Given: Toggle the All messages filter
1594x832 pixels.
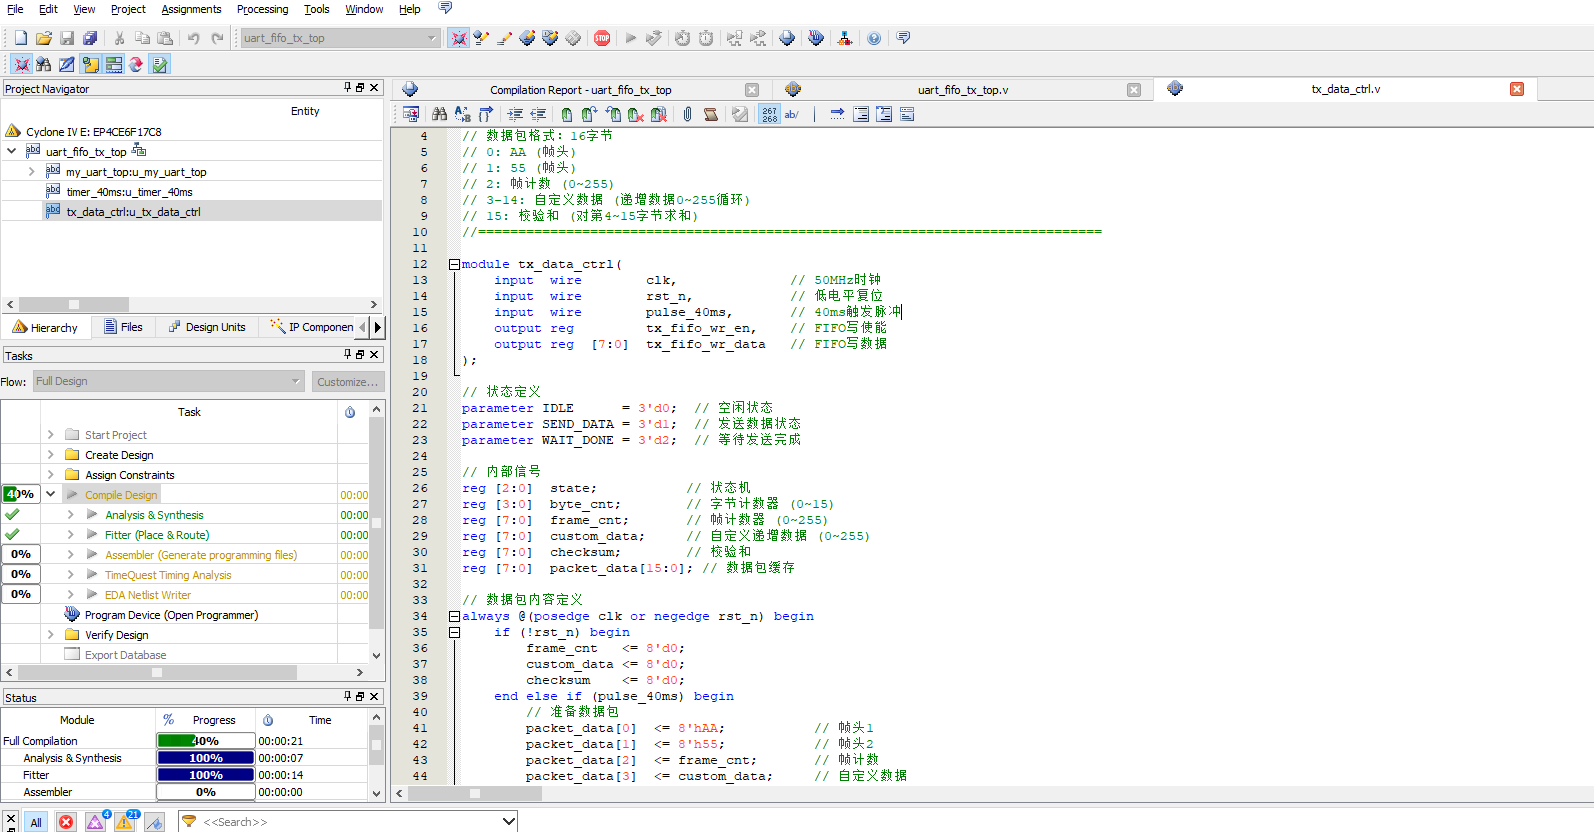Looking at the screenshot, I should pos(36,822).
